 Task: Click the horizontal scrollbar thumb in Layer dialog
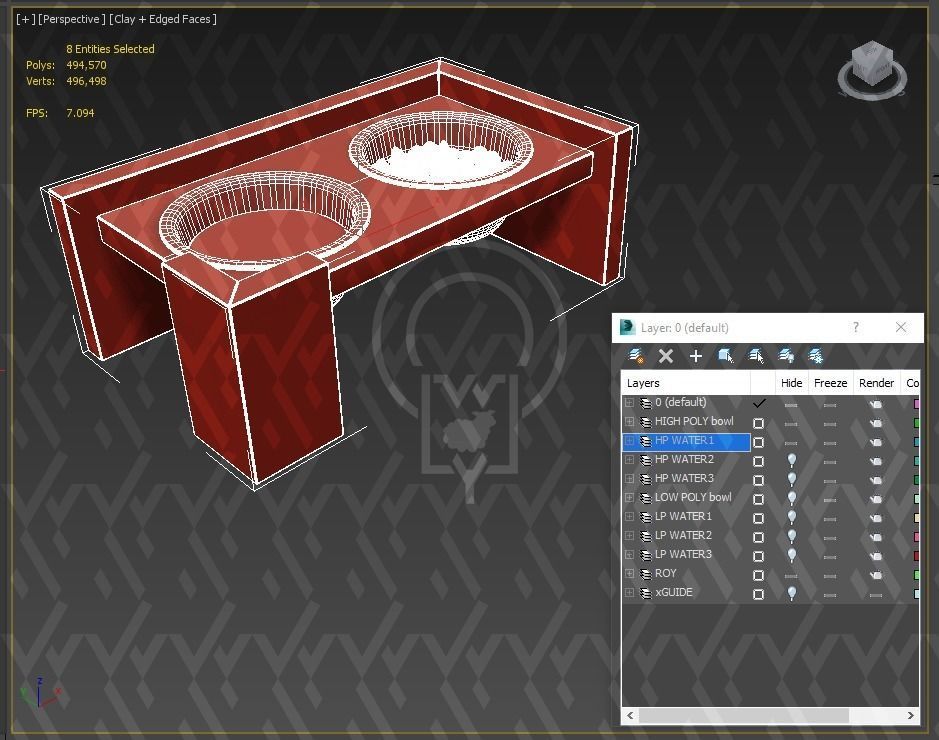pos(743,715)
